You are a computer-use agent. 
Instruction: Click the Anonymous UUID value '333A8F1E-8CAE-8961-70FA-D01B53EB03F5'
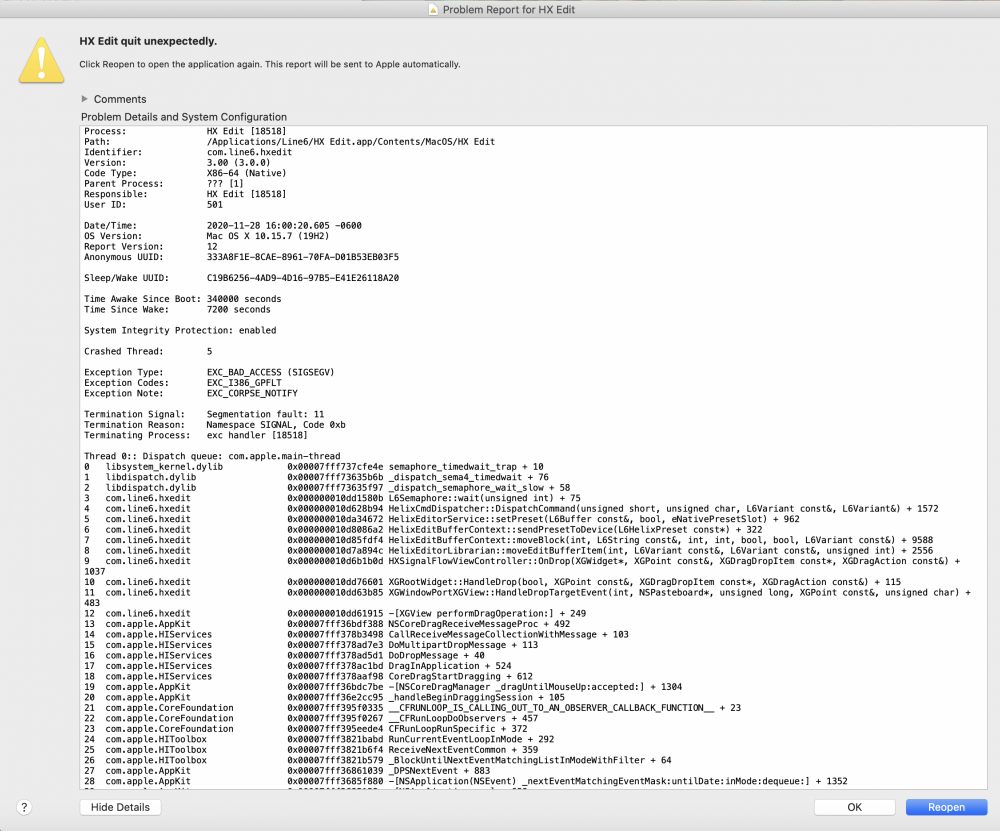(x=303, y=257)
